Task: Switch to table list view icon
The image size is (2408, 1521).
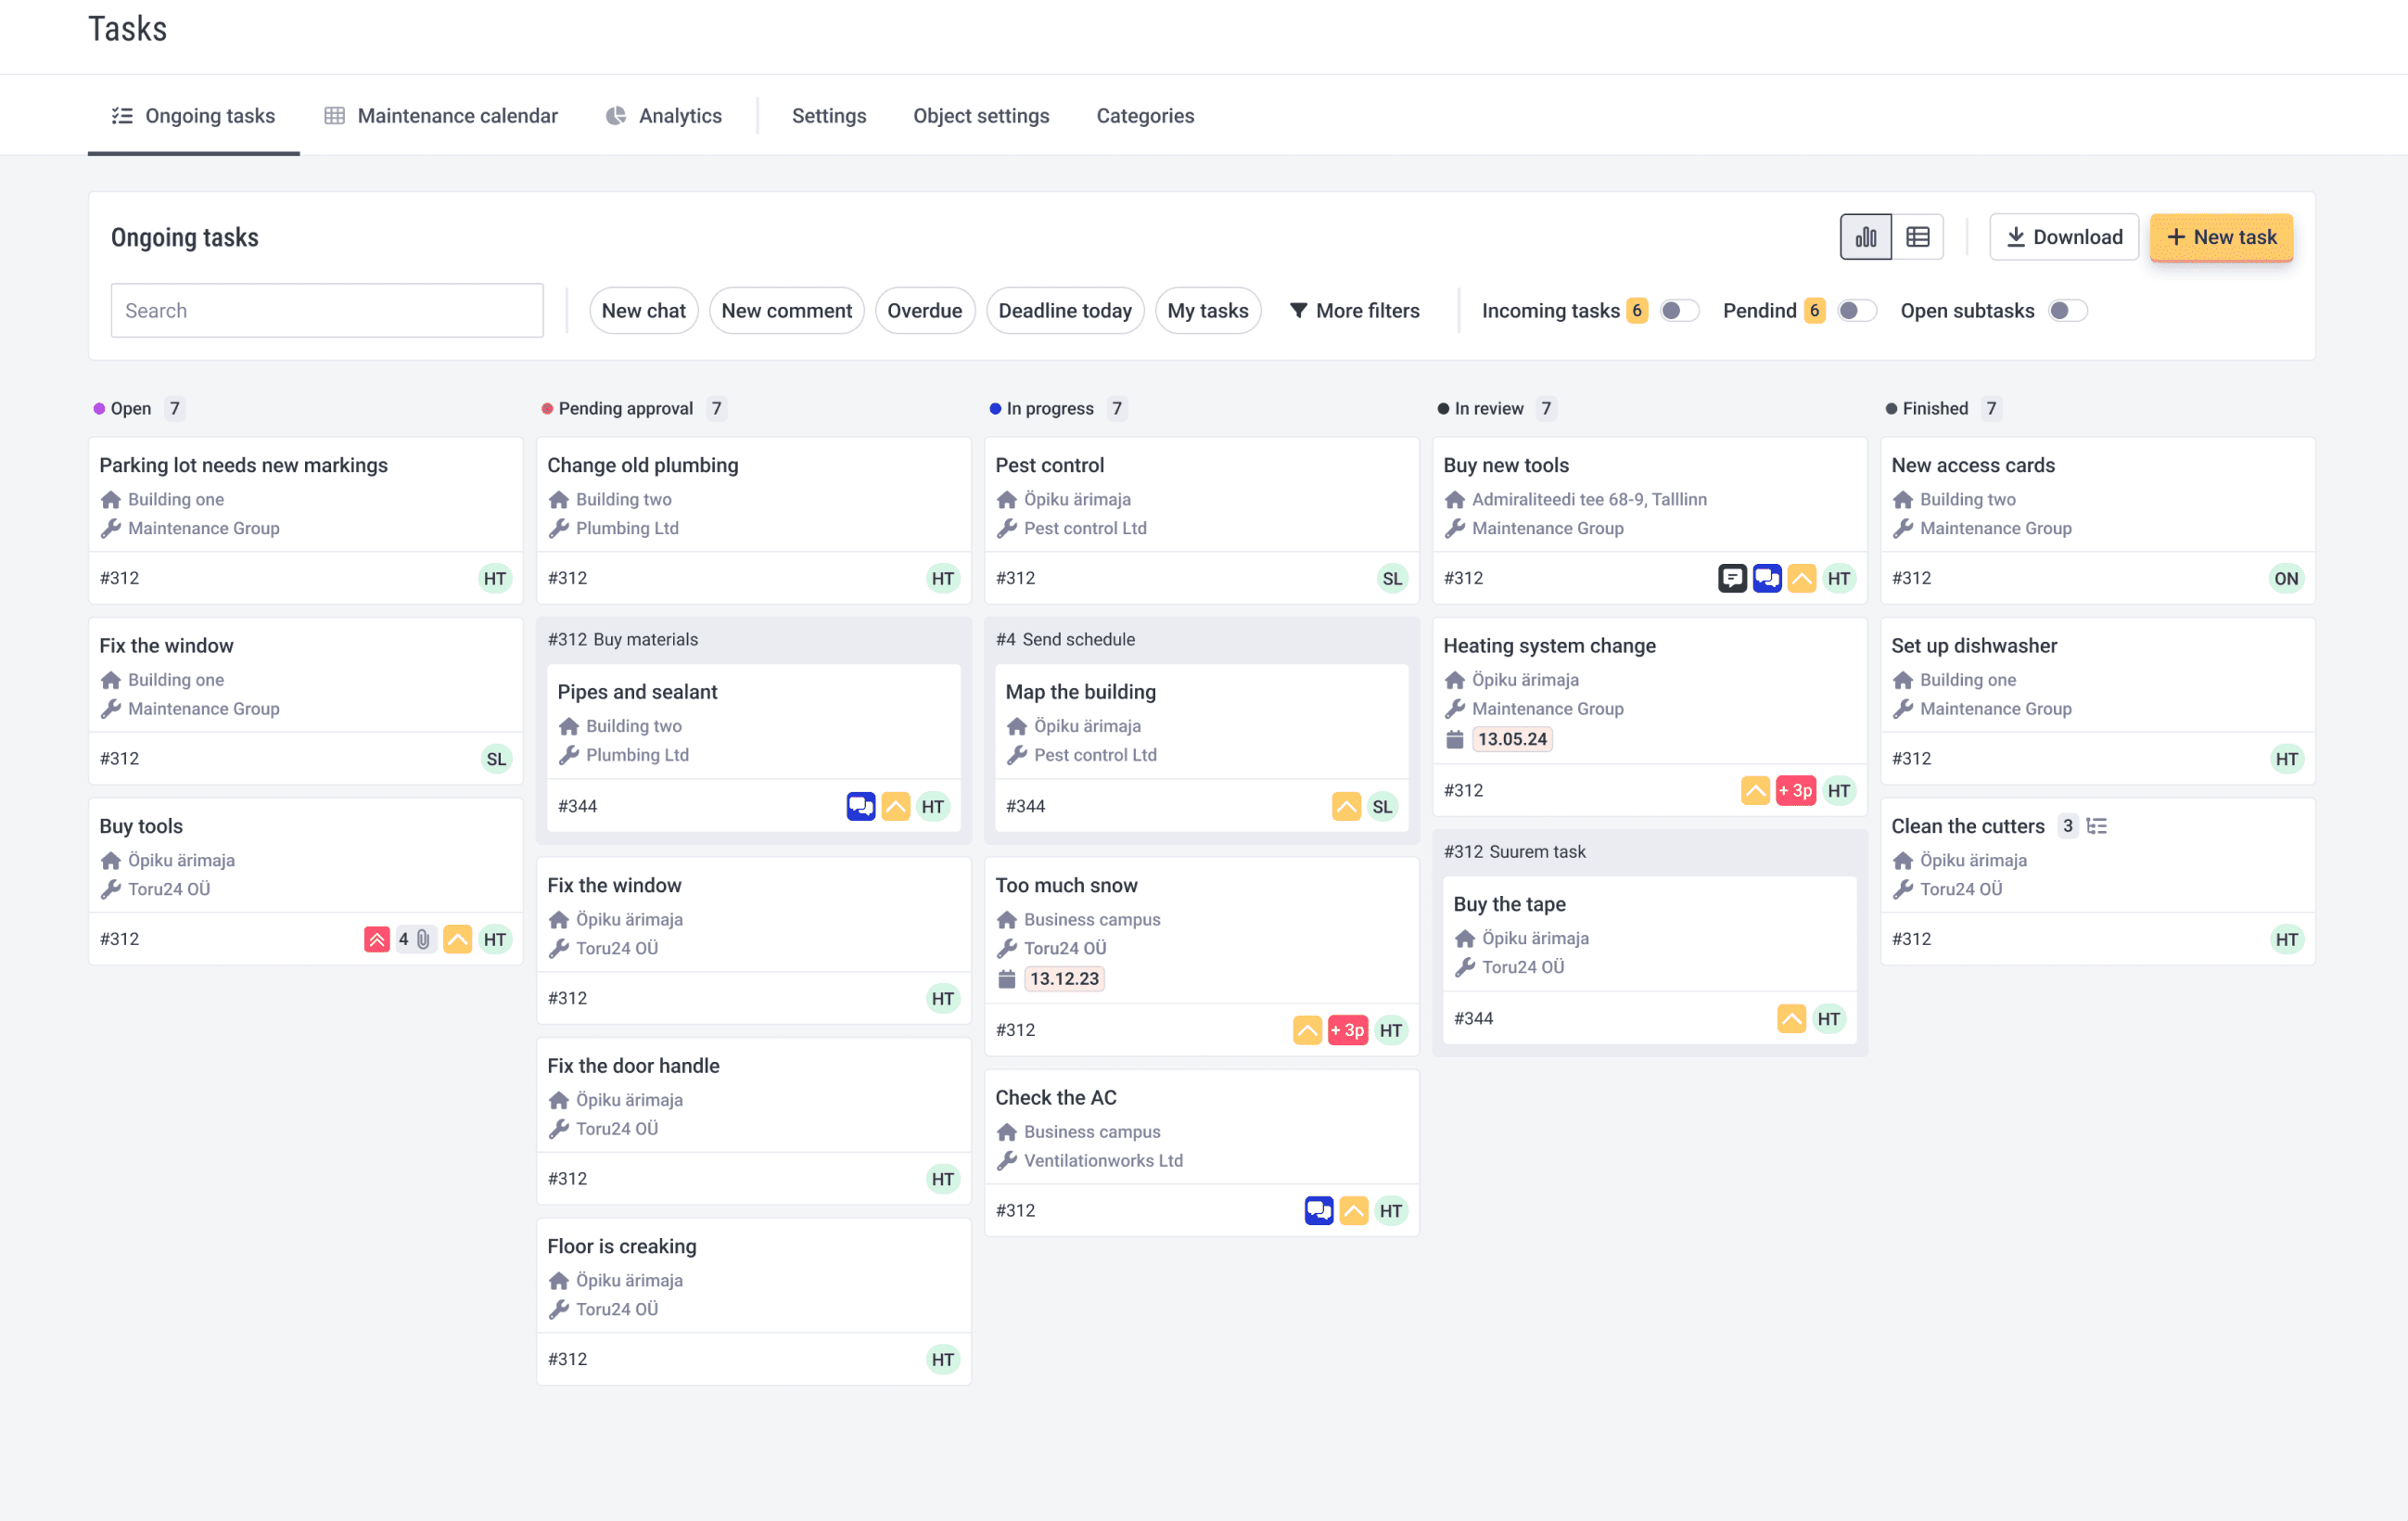Action: pos(1917,237)
